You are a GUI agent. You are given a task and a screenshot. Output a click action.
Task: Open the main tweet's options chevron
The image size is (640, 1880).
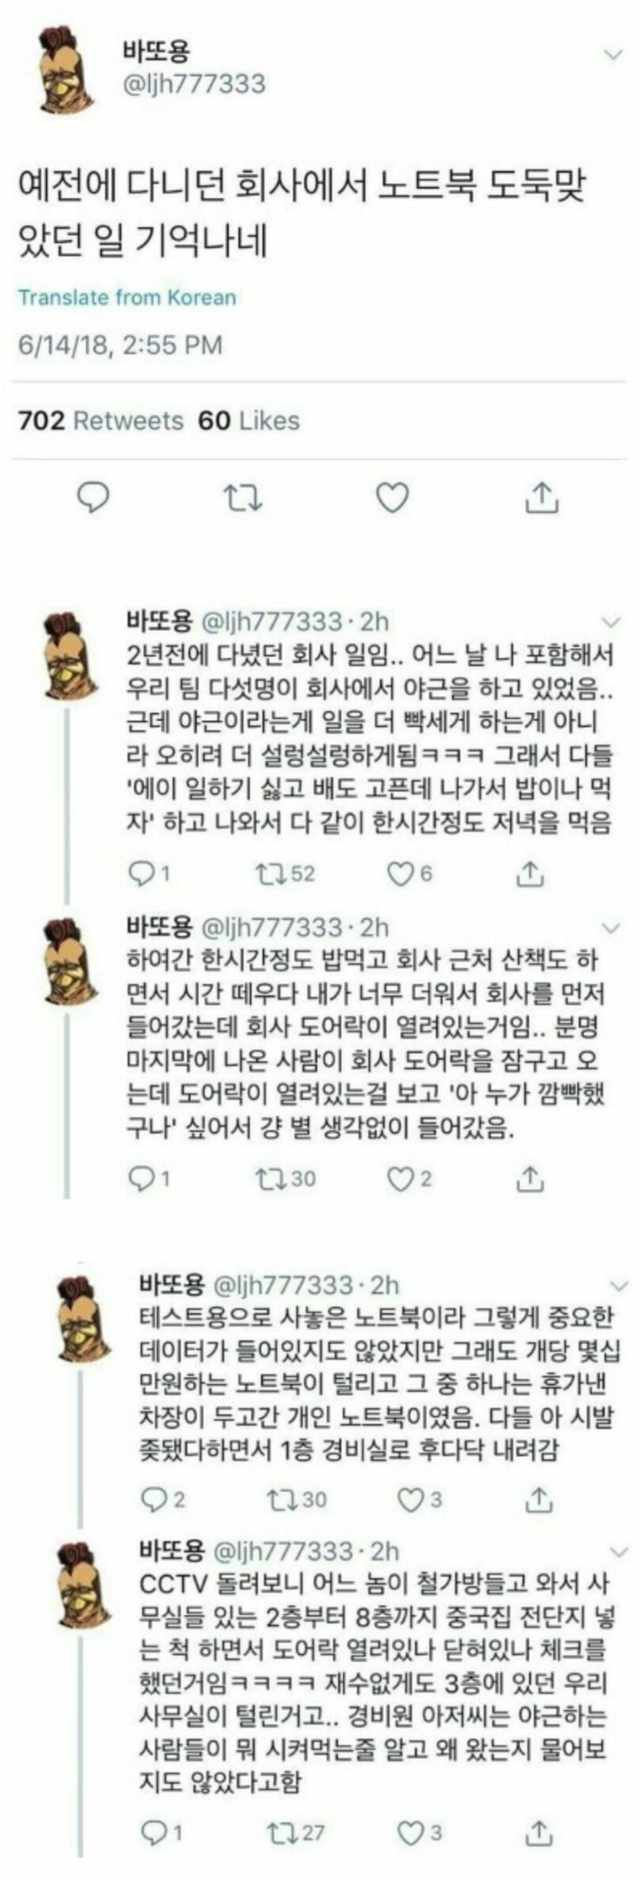coord(612,53)
